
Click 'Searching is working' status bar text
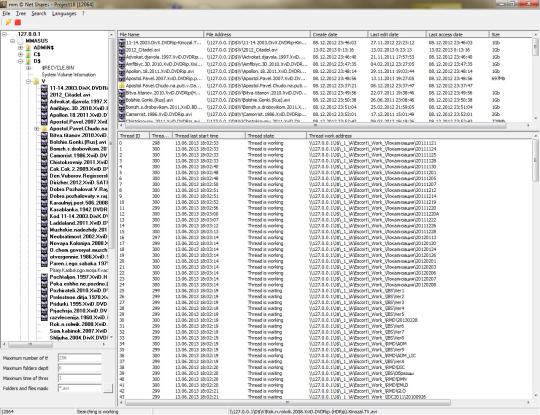click(x=97, y=412)
